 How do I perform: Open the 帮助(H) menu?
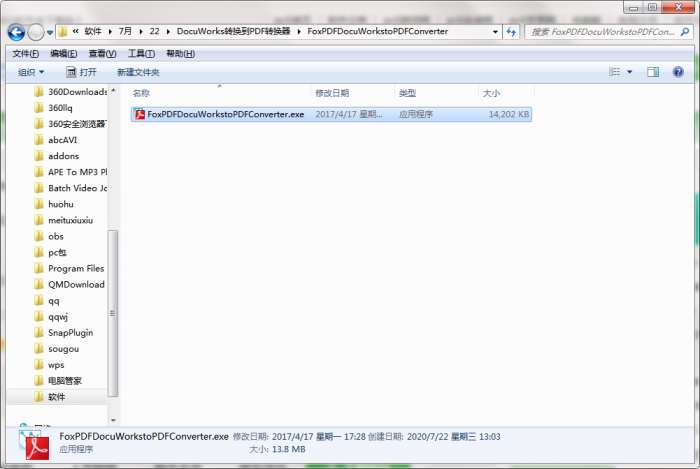[x=180, y=54]
